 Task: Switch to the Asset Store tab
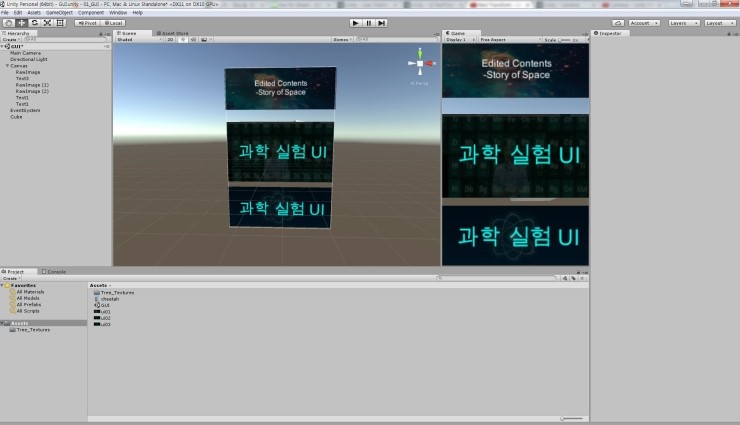[173, 33]
